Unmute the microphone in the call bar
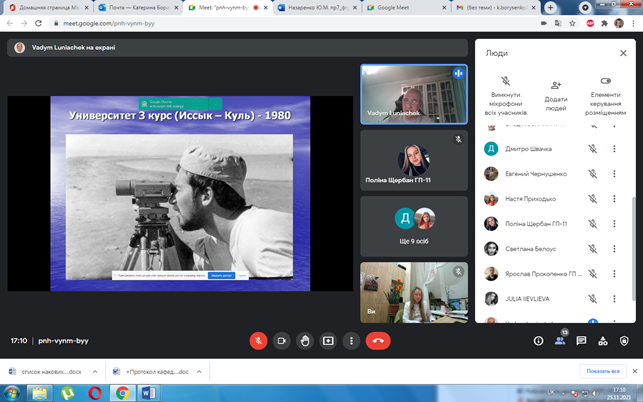Image resolution: width=643 pixels, height=402 pixels. point(258,340)
